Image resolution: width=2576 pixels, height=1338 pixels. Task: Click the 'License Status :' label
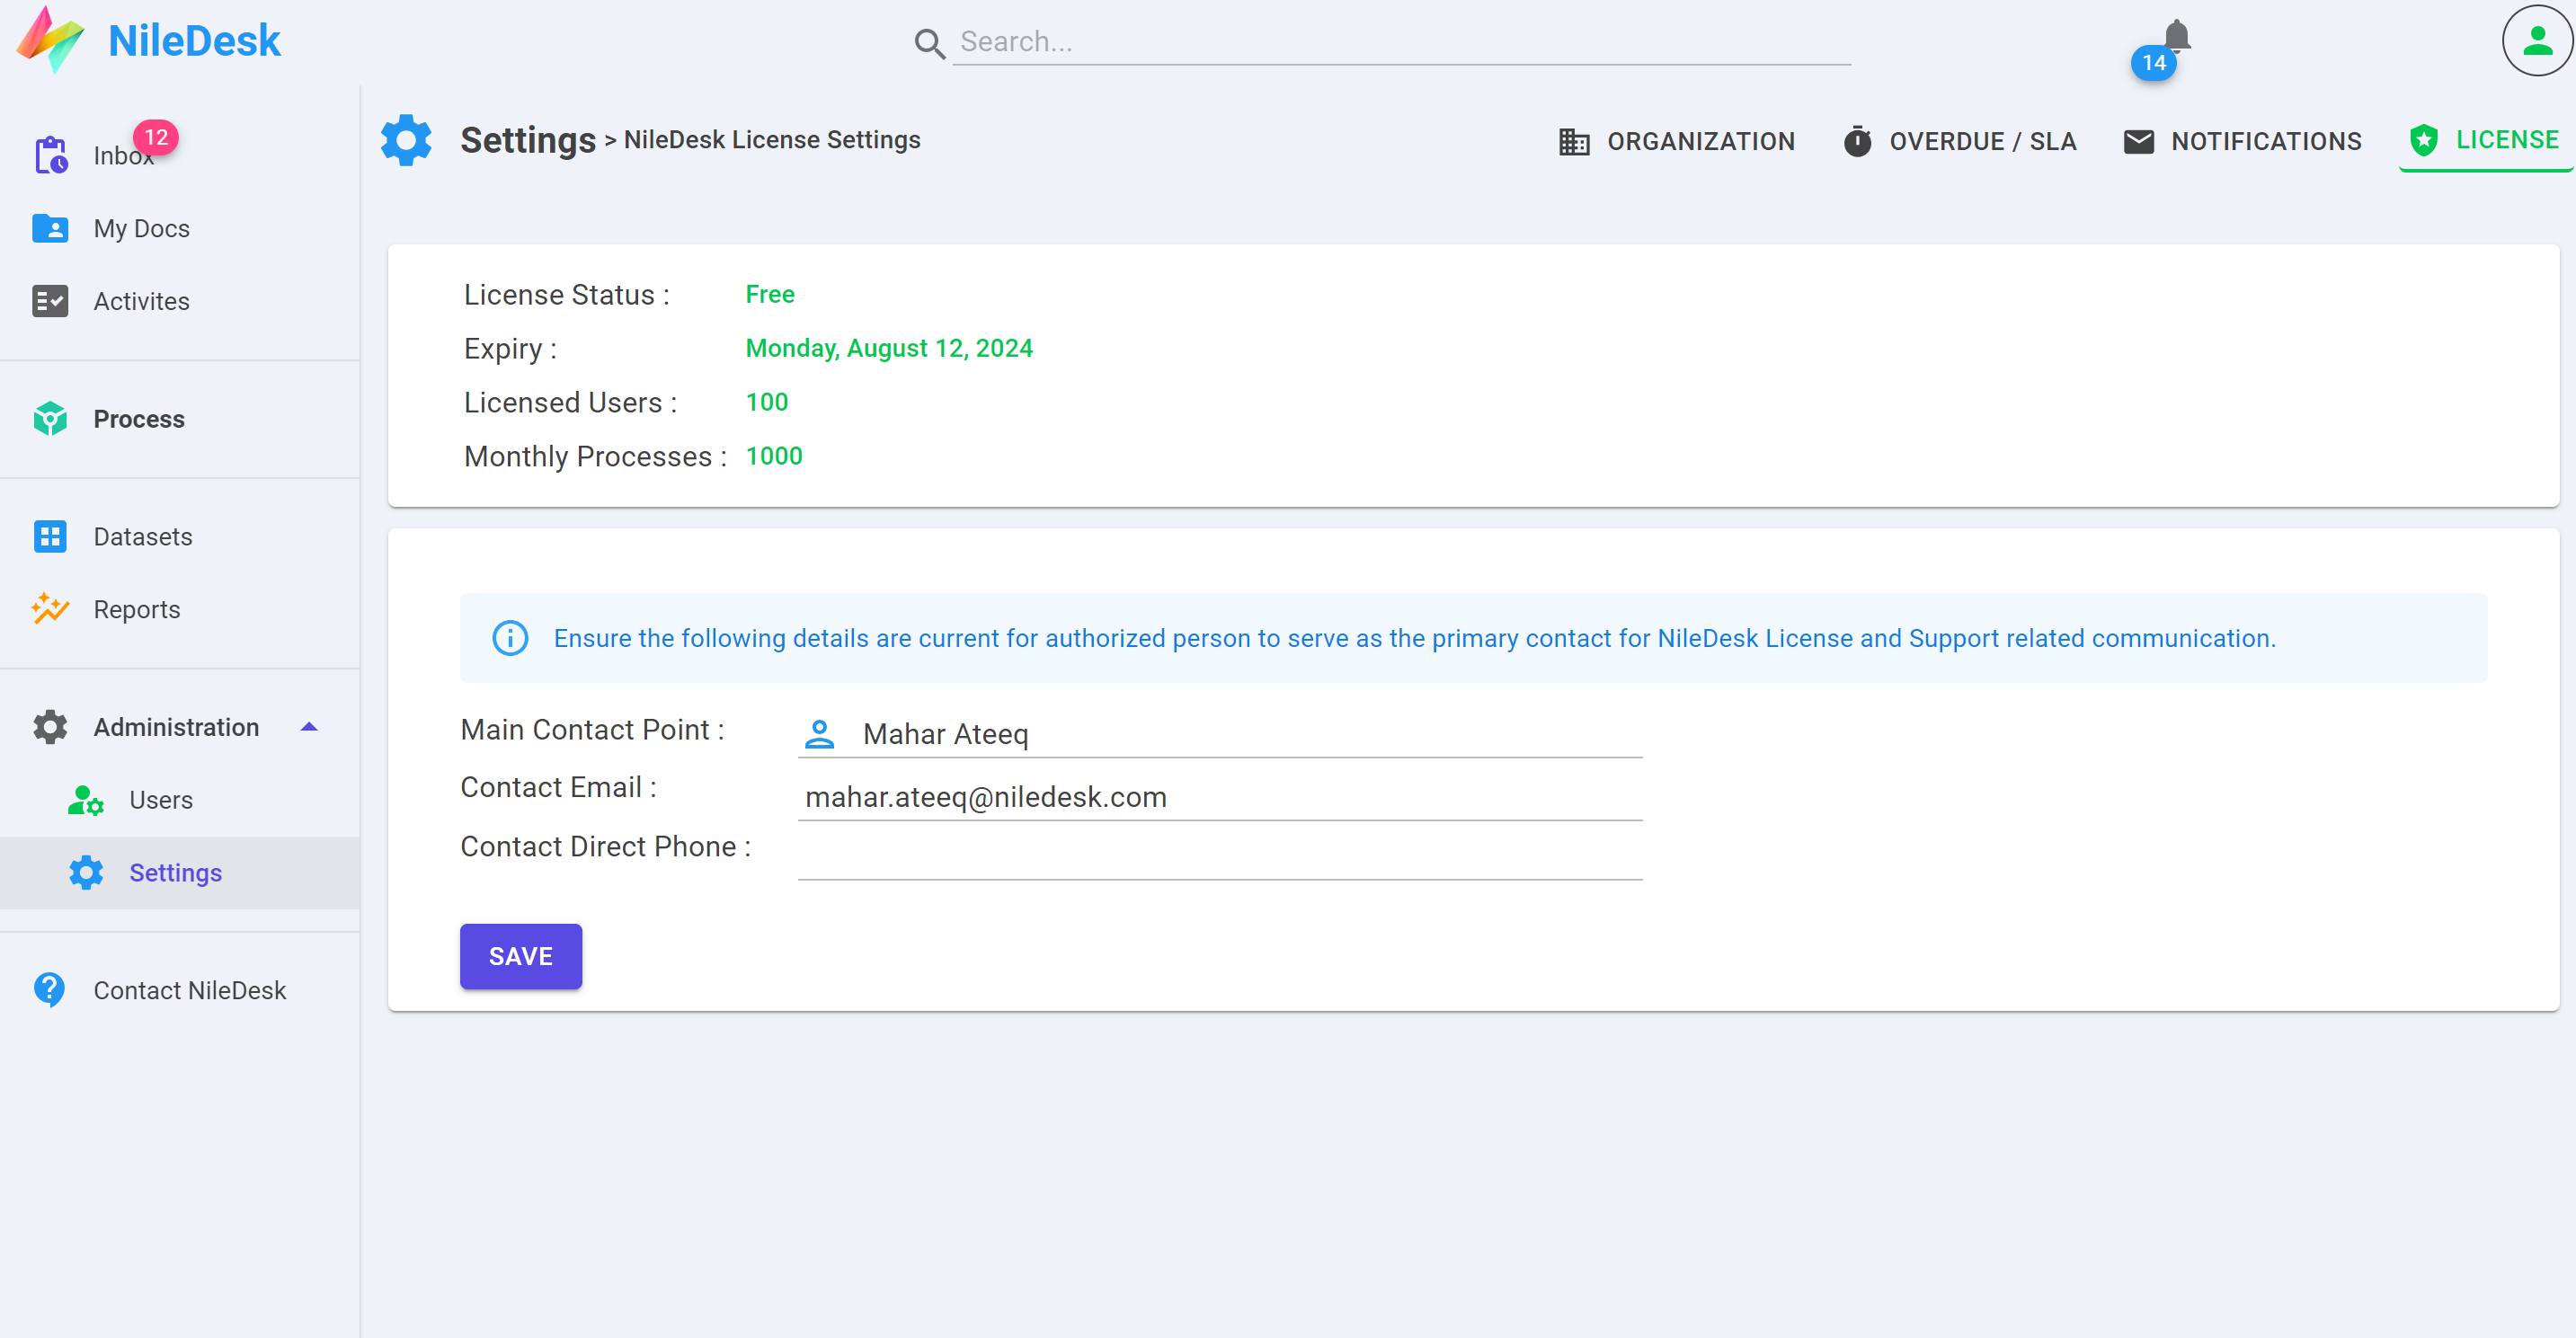pos(567,295)
